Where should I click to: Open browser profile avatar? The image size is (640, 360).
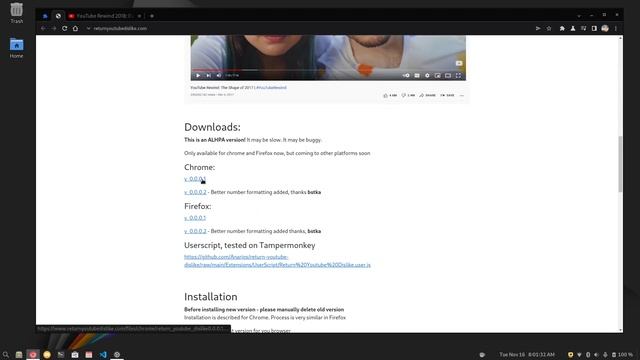coord(605,29)
